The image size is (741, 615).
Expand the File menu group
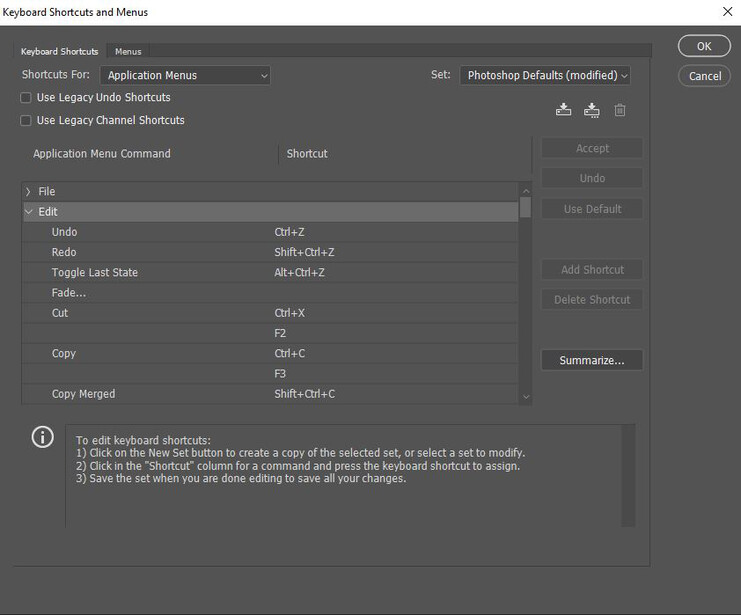[28, 191]
